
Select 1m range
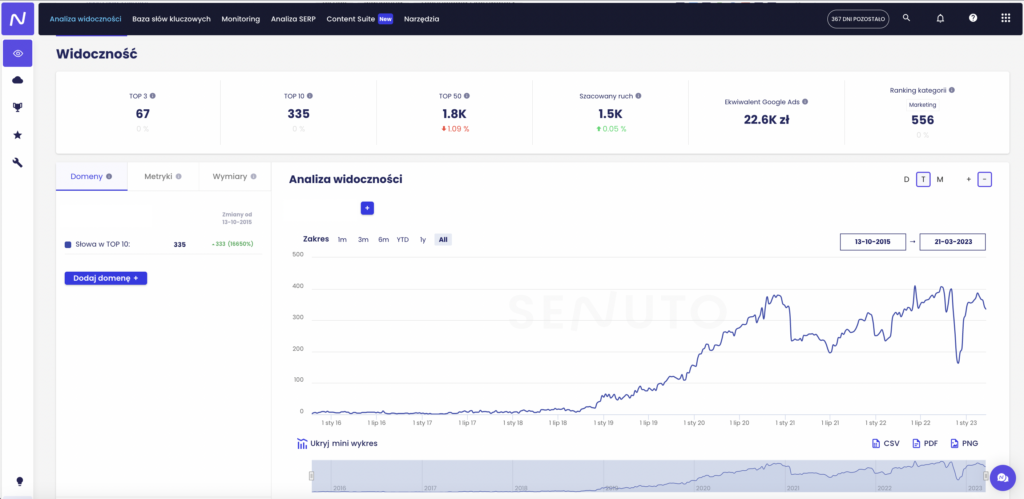tap(342, 240)
